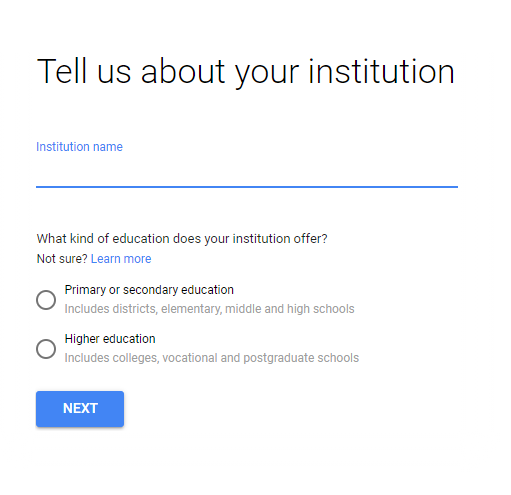Choose the option for elementary and high schools

[46, 299]
